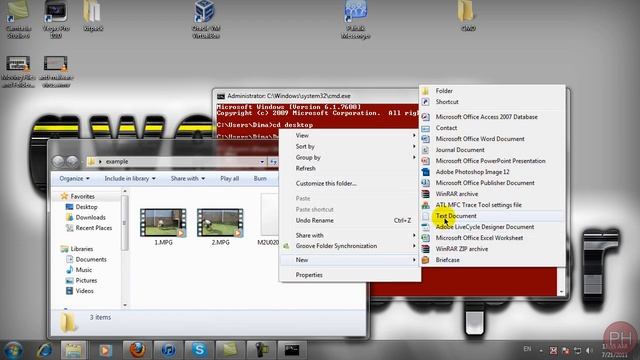The image size is (640, 360).
Task: Create Microsoft Office Access 2007 Database
Action: [486, 117]
